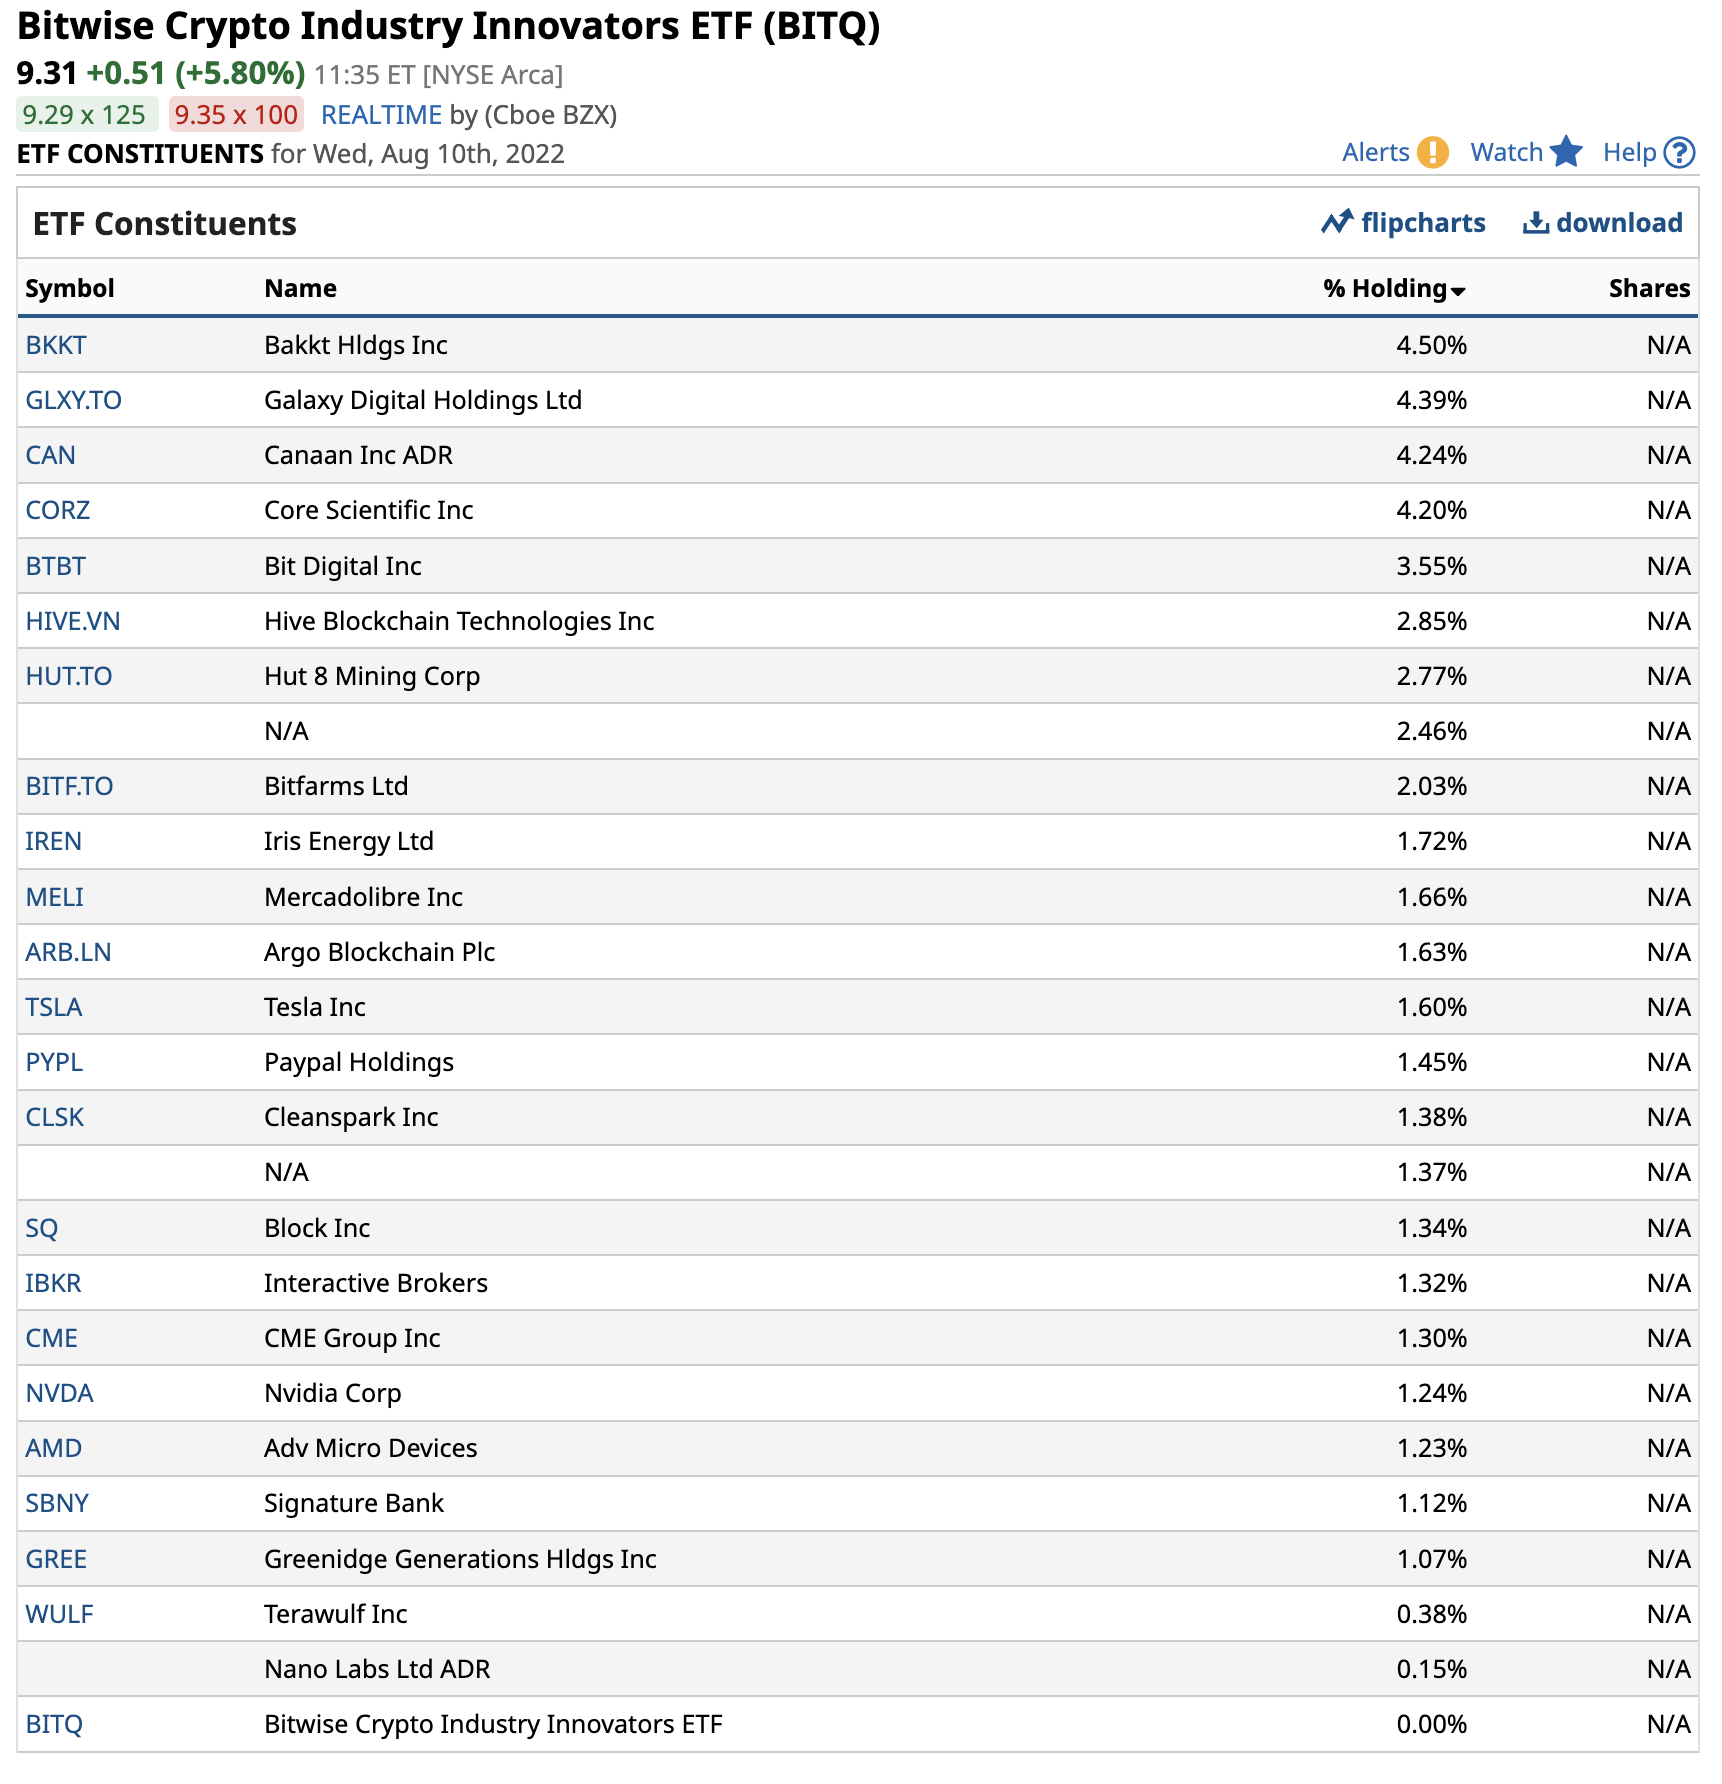1722x1784 pixels.
Task: Click the download arrow icon
Action: [x=1535, y=223]
